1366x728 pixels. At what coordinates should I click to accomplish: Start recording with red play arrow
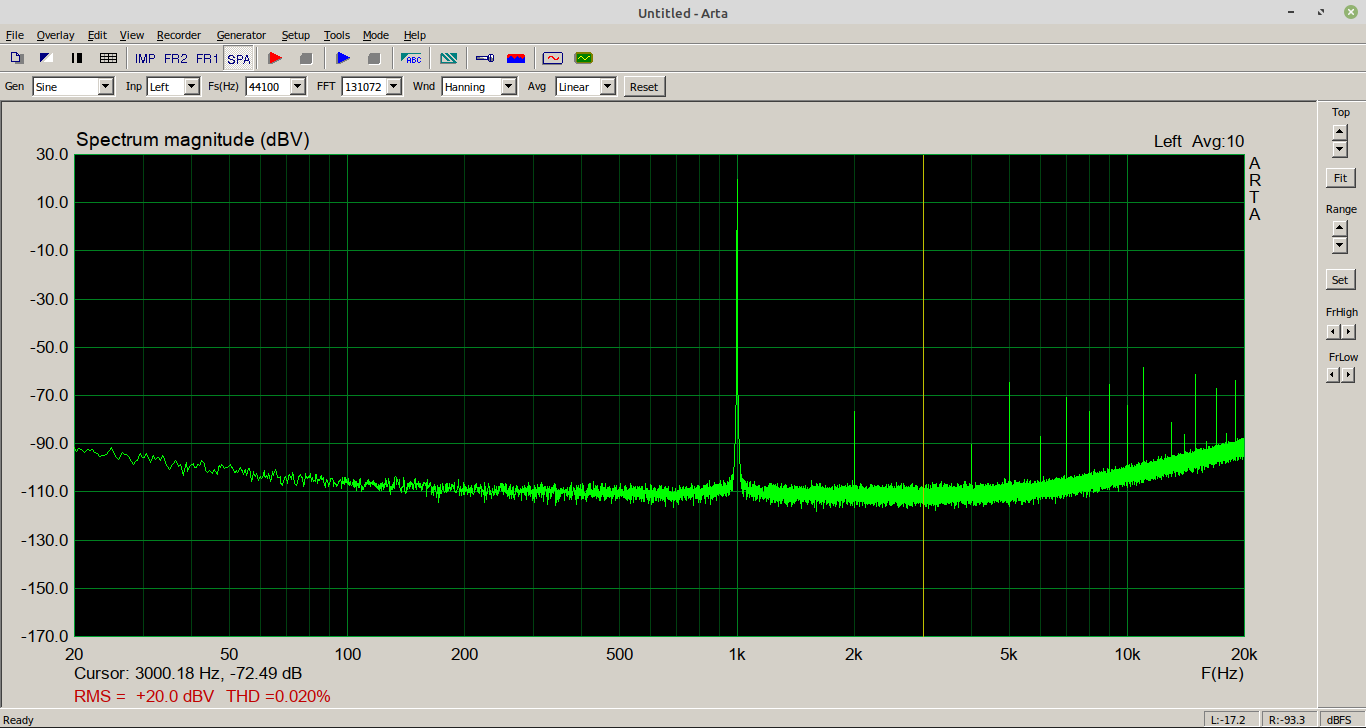[275, 58]
